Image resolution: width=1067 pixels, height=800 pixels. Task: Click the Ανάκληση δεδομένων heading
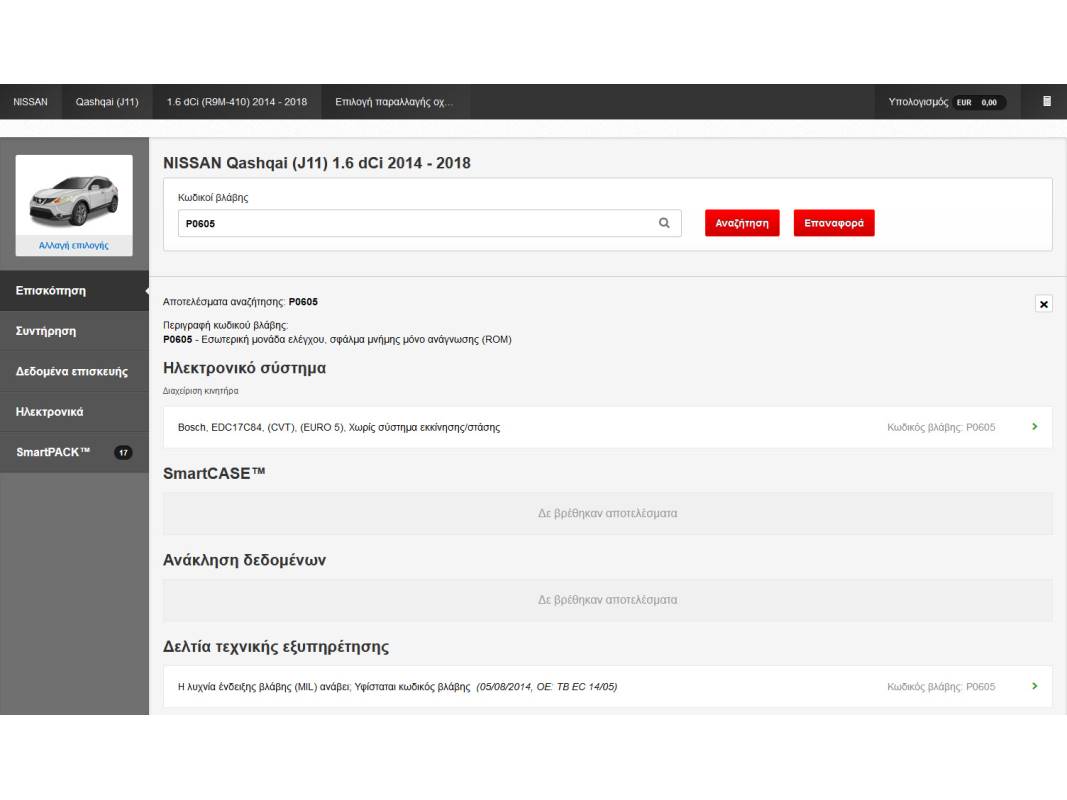[244, 560]
